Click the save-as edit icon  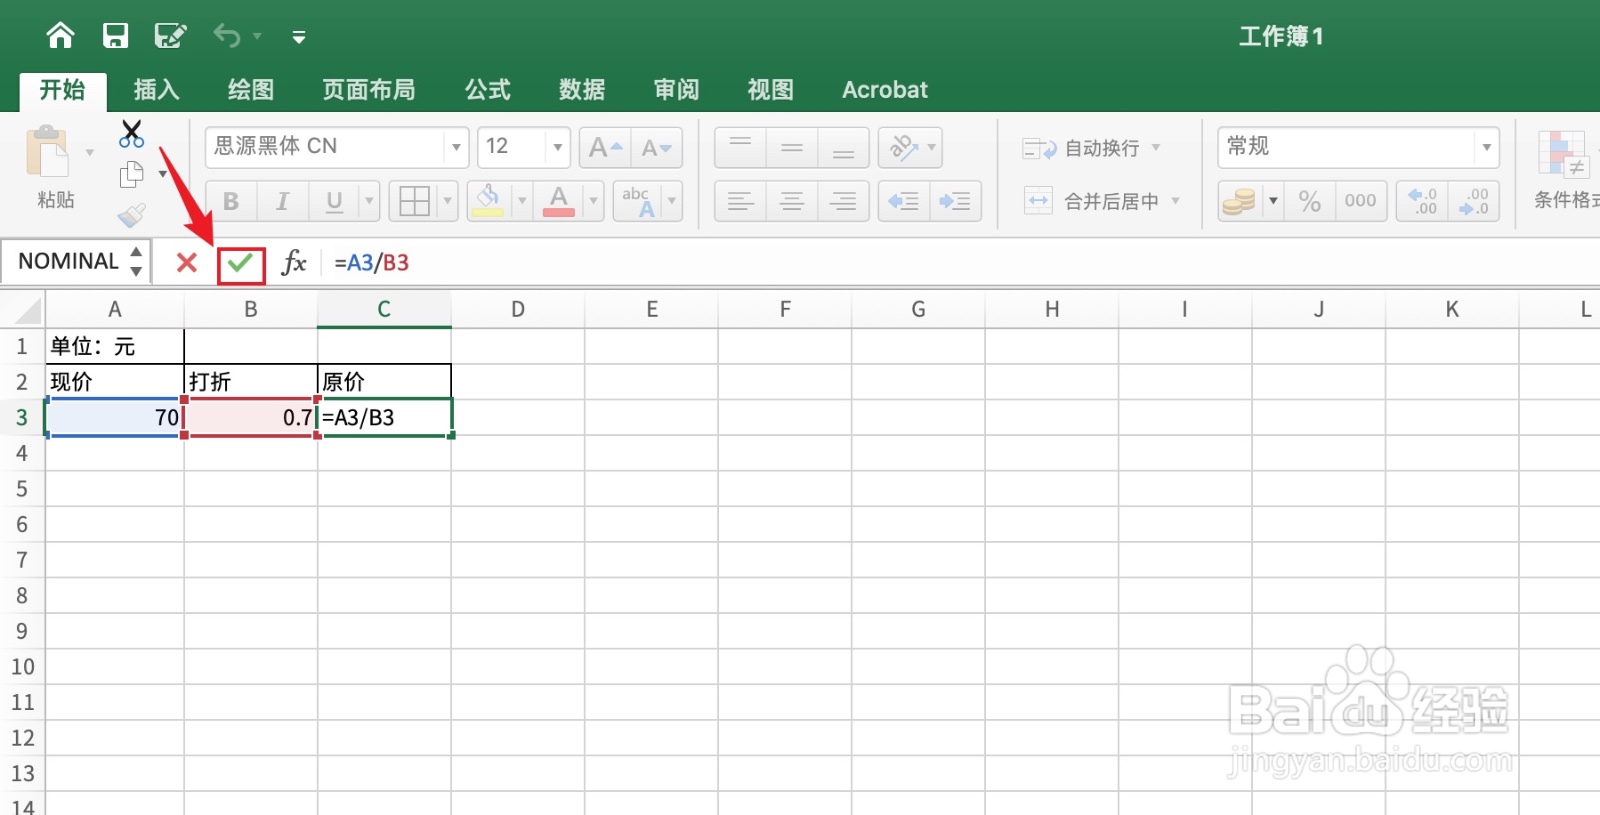[170, 36]
